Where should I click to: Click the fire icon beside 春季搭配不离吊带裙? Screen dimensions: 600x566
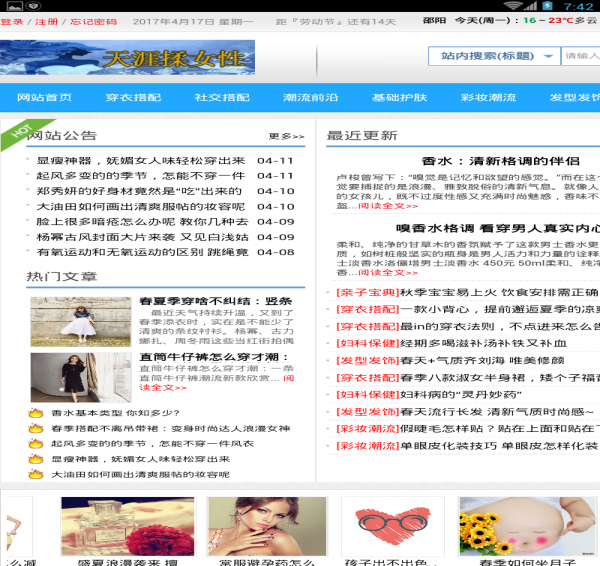(x=36, y=429)
